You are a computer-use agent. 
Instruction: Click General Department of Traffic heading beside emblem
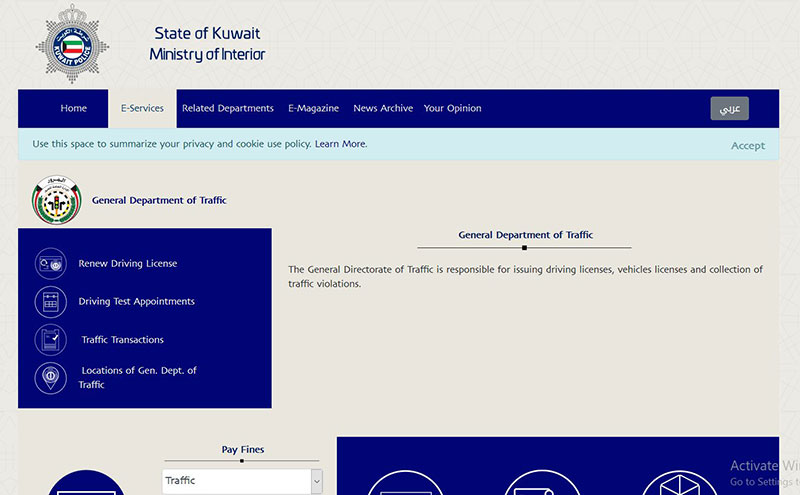click(159, 200)
